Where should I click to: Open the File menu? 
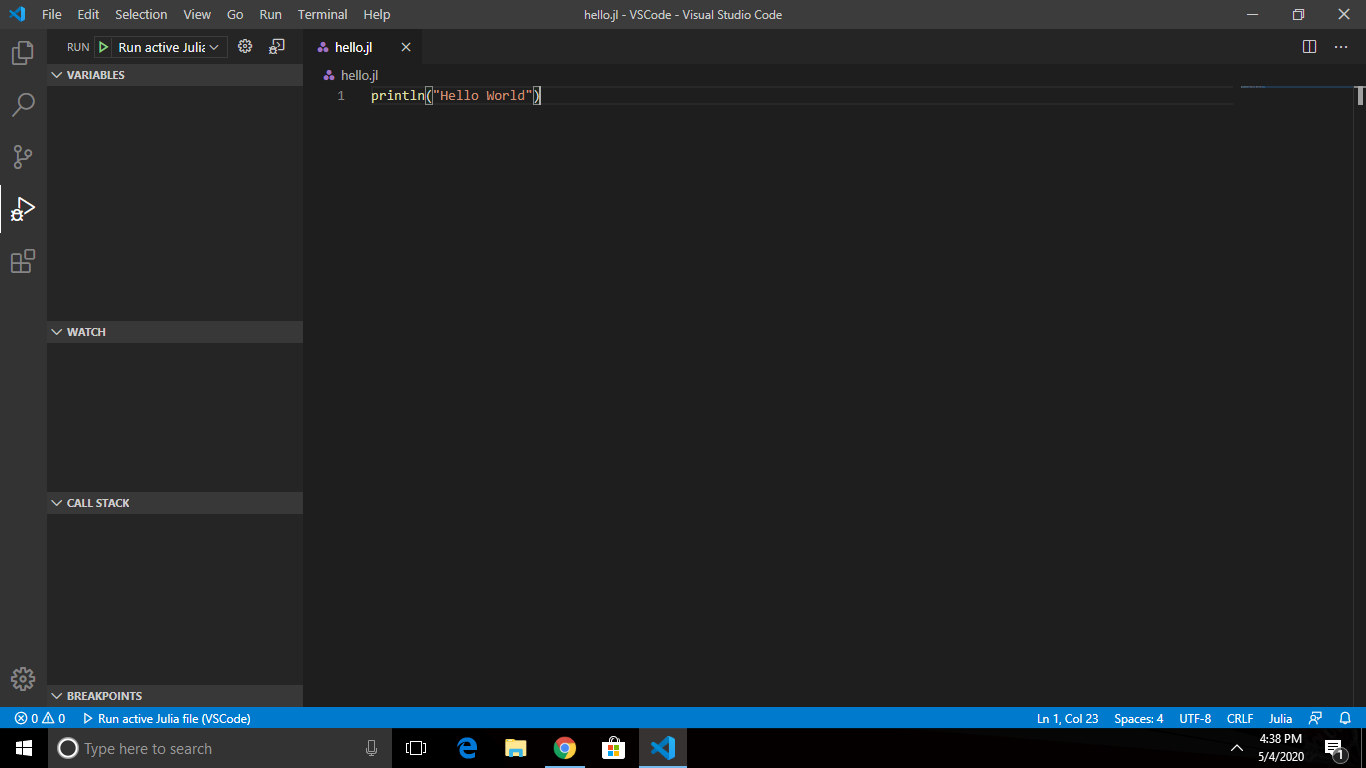pos(52,15)
